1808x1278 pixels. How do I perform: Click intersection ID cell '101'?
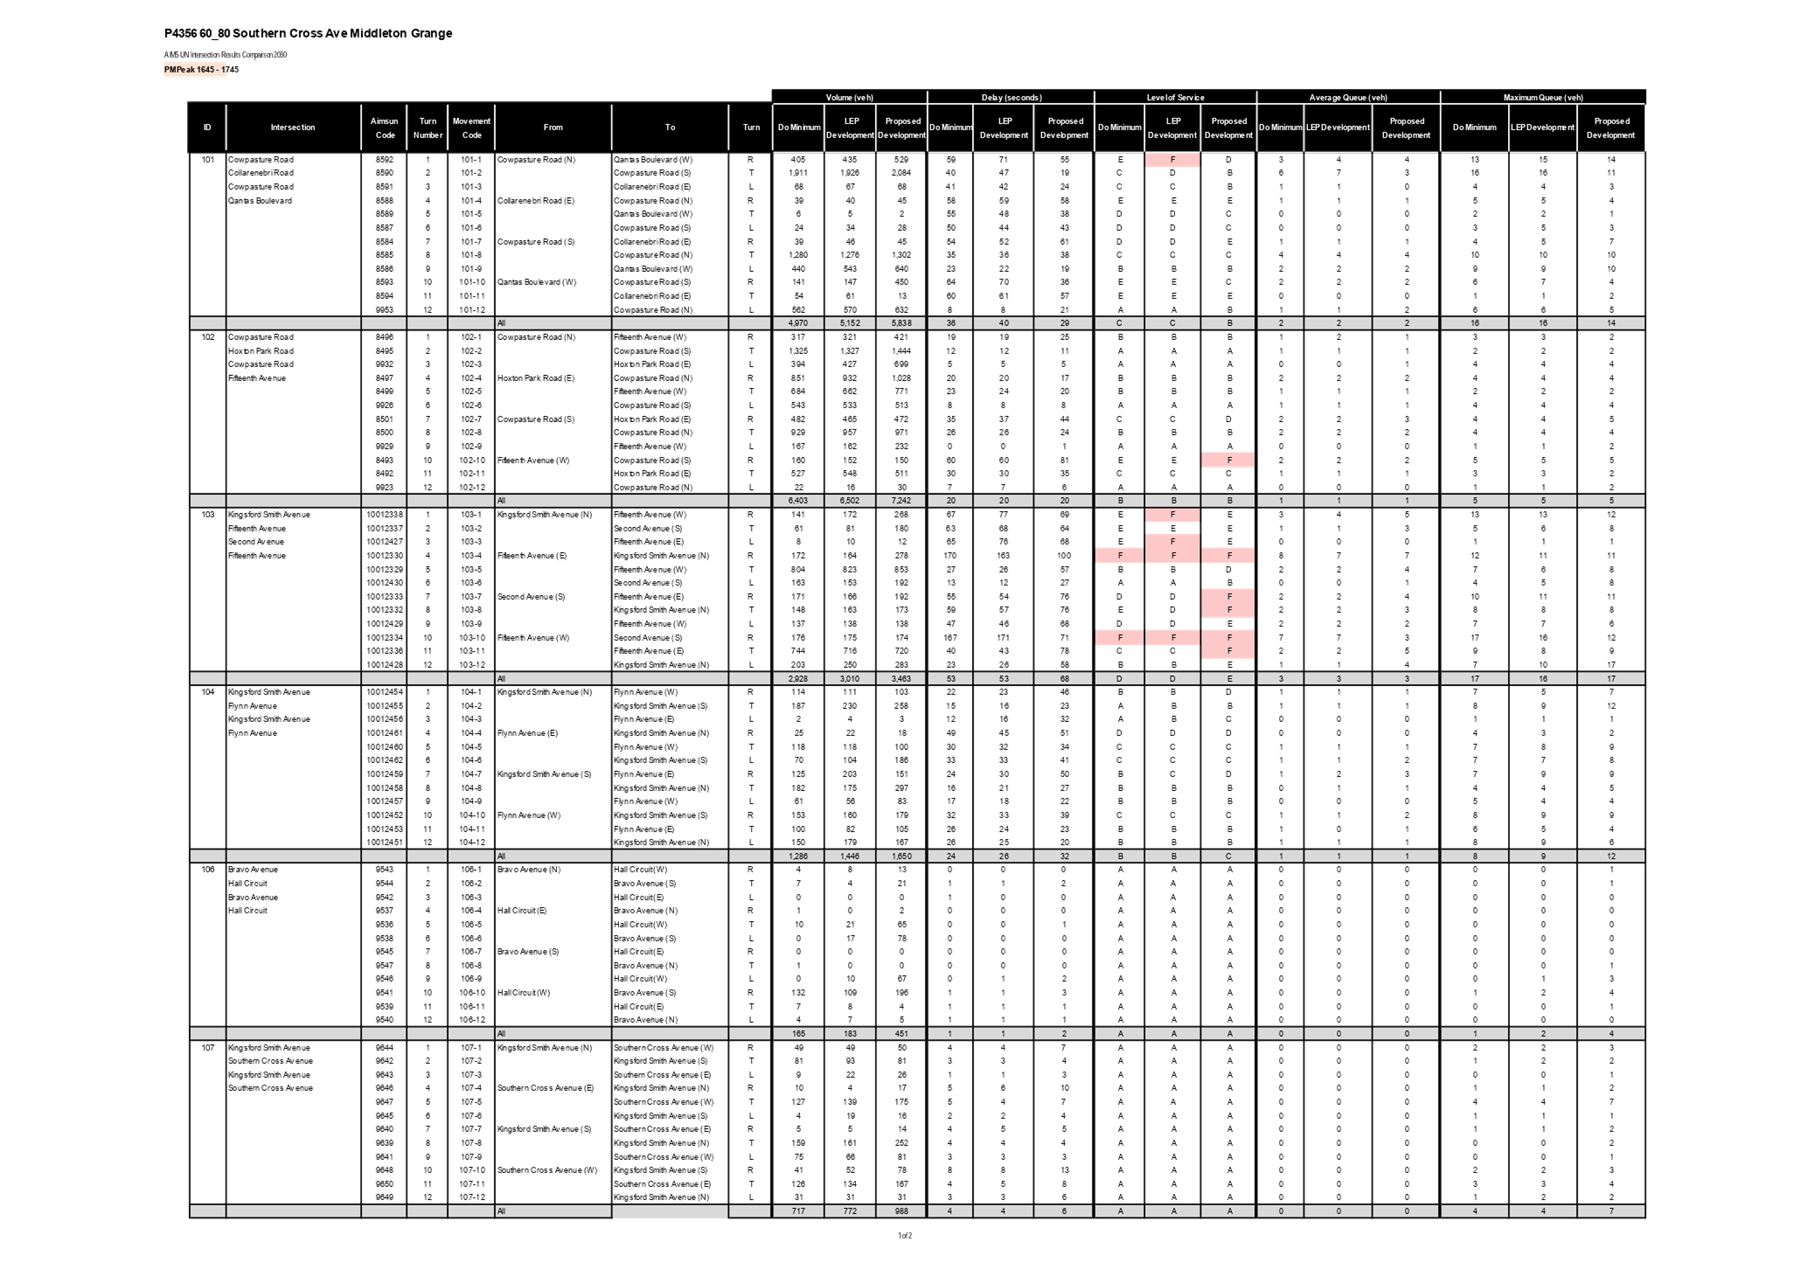[x=207, y=160]
